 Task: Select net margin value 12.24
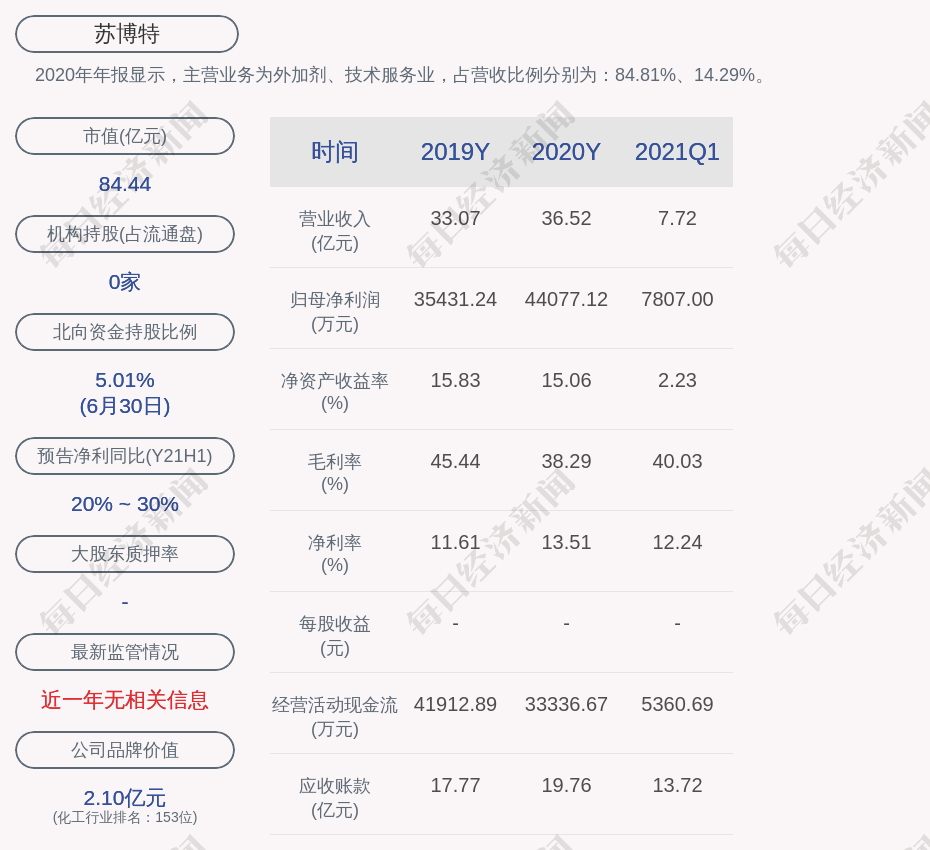(x=677, y=542)
